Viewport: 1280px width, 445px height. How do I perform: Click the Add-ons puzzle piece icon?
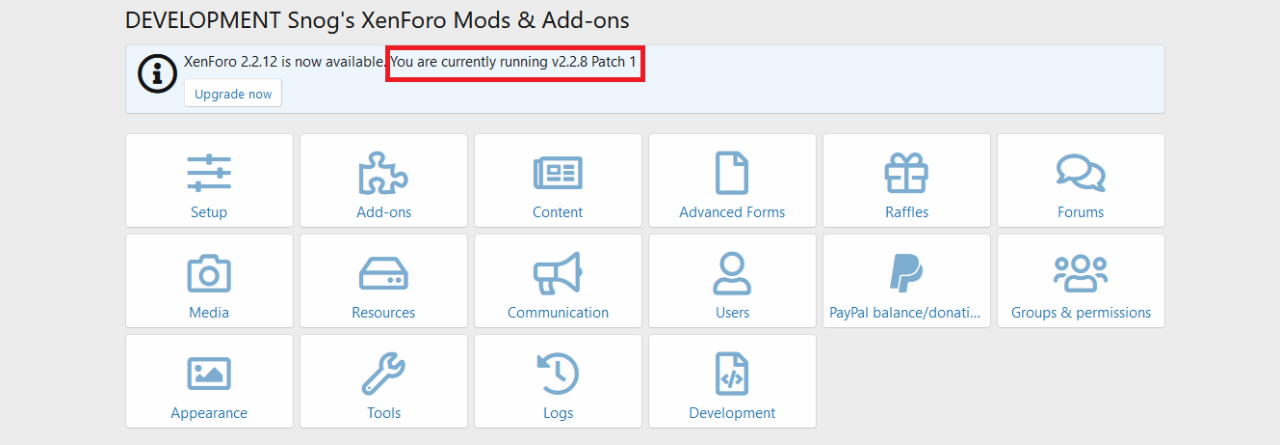point(383,173)
